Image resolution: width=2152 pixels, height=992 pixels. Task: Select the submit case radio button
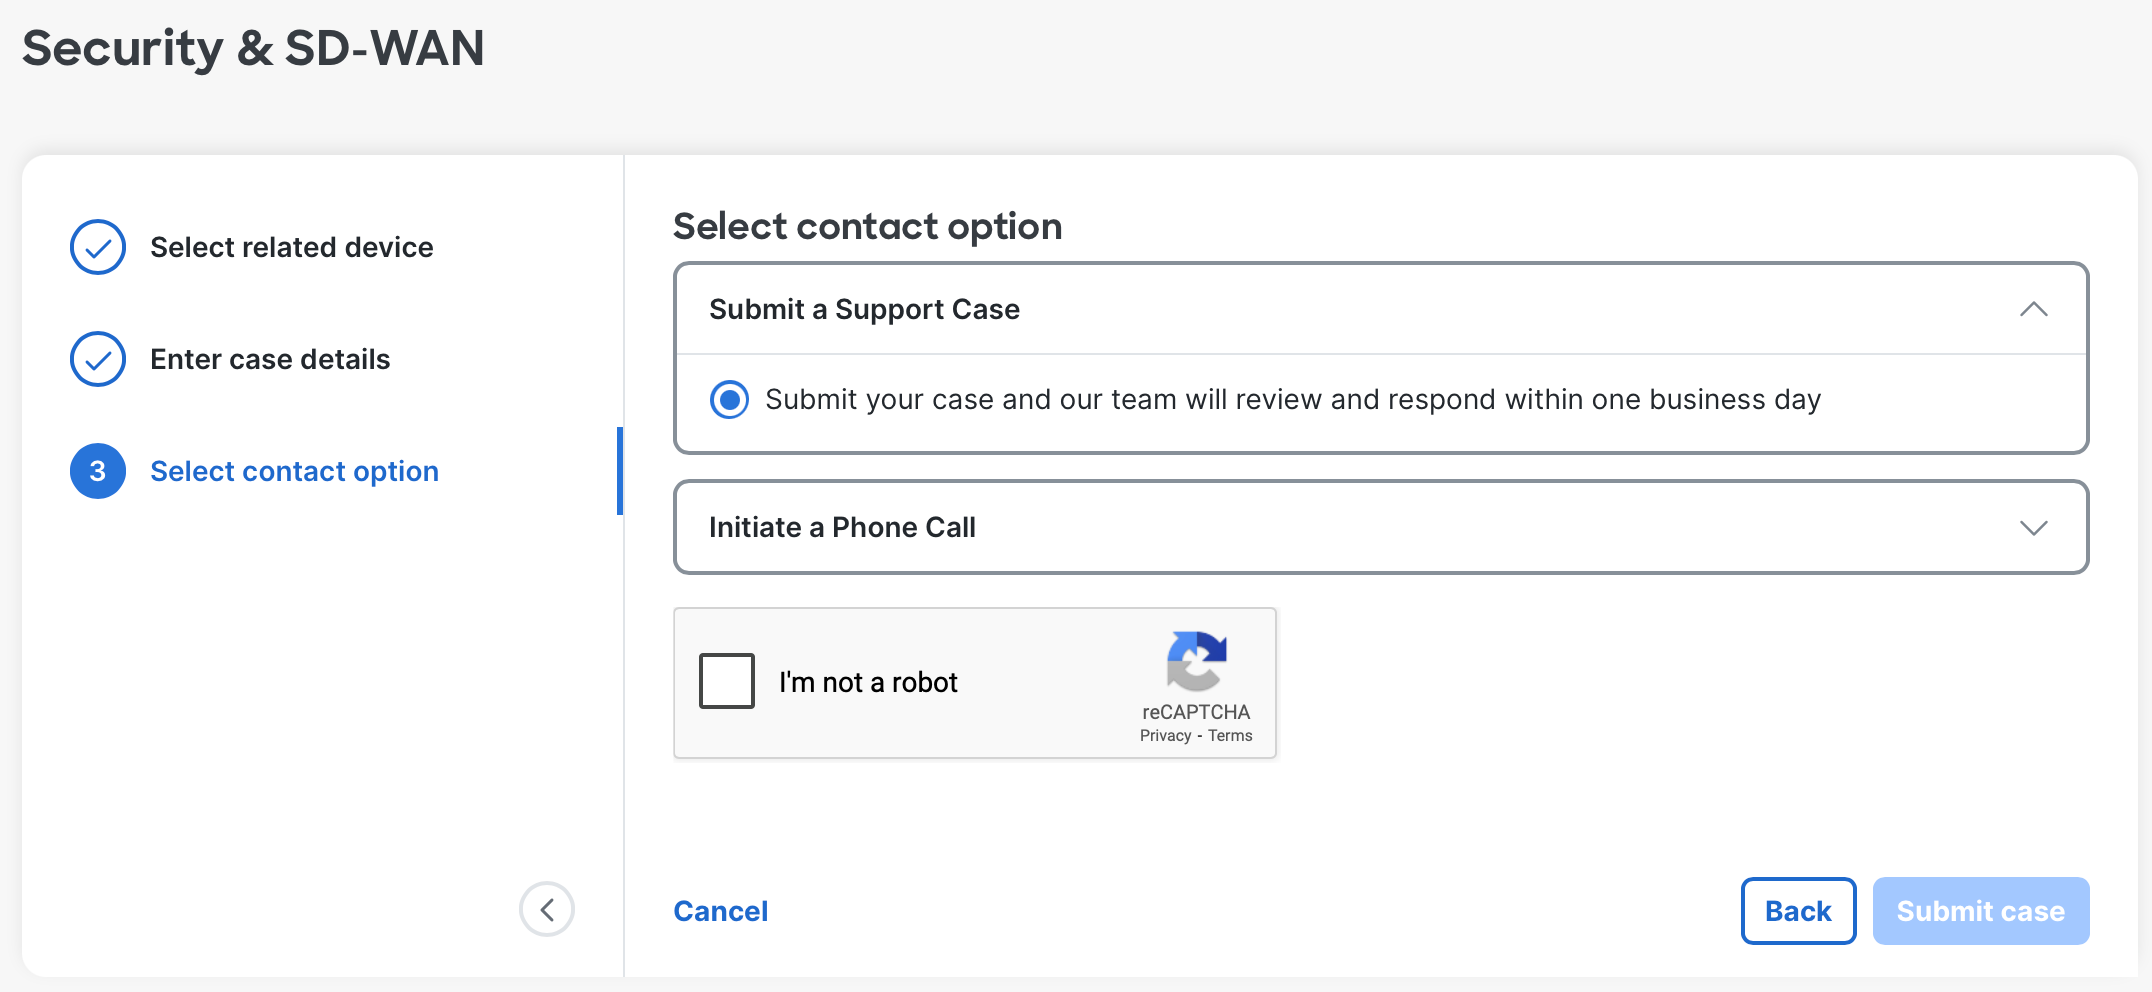pos(730,399)
